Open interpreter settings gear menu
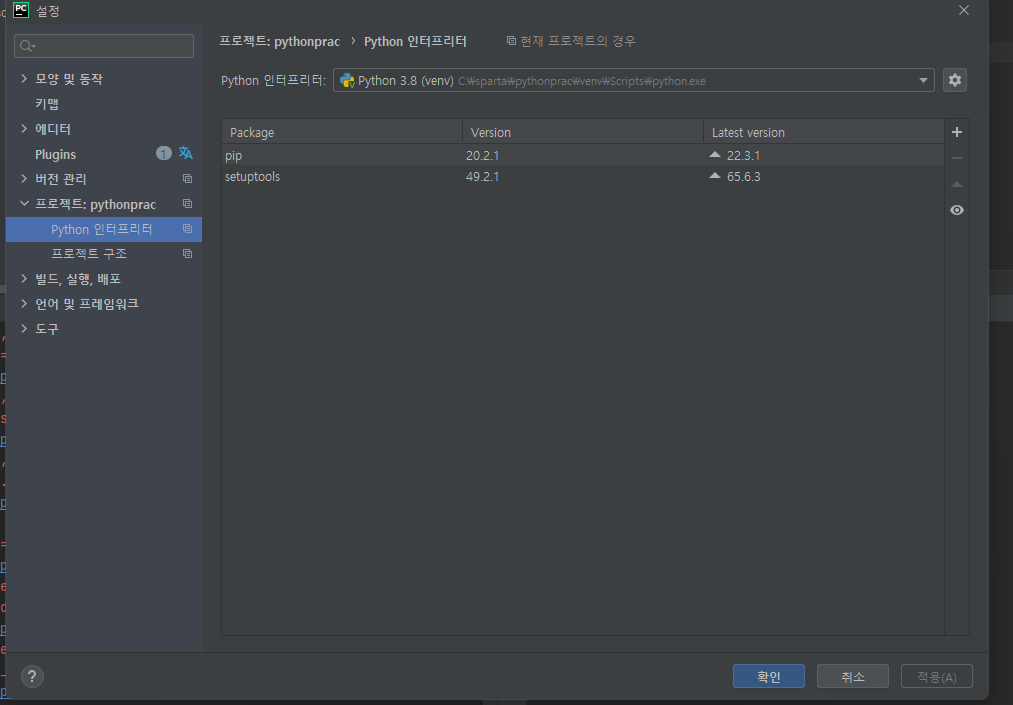Image resolution: width=1013 pixels, height=705 pixels. pos(954,80)
